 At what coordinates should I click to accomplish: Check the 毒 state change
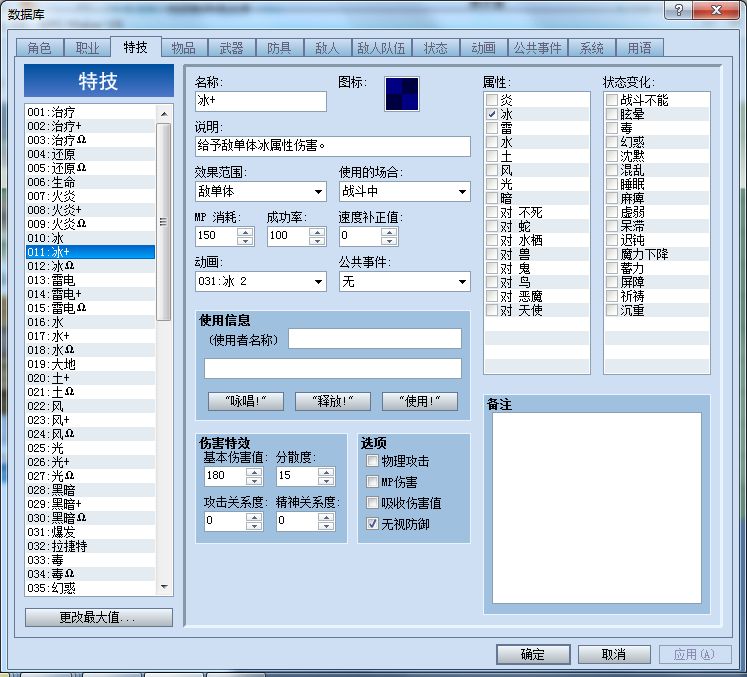tap(612, 128)
